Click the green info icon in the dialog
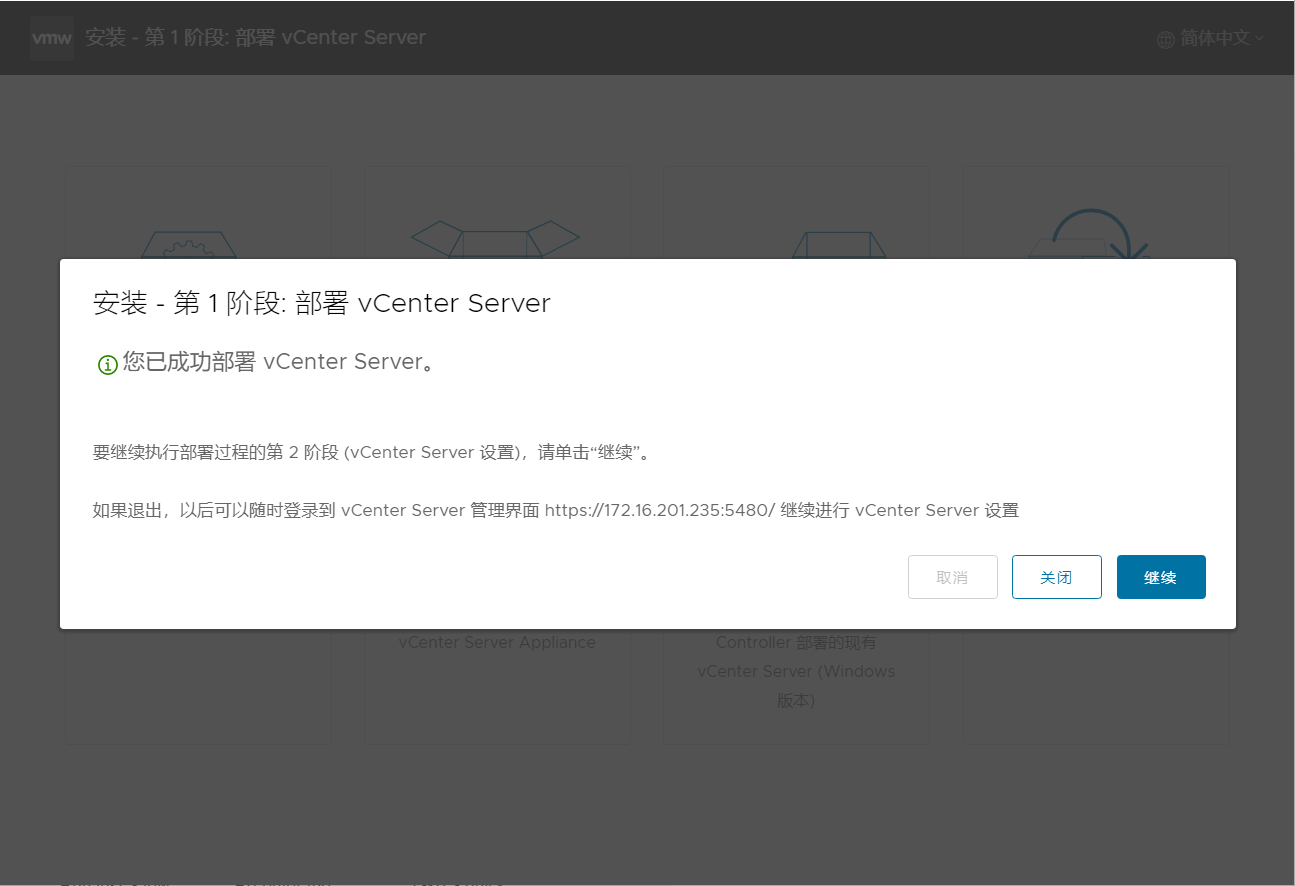The height and width of the screenshot is (886, 1295). [x=107, y=364]
